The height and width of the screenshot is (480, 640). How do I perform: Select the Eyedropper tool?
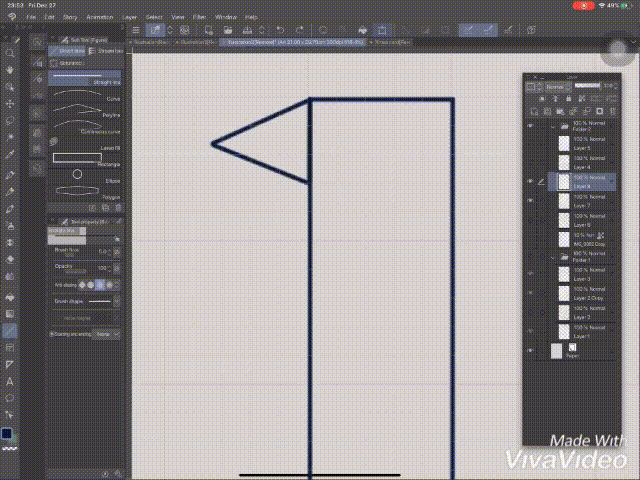(10, 154)
